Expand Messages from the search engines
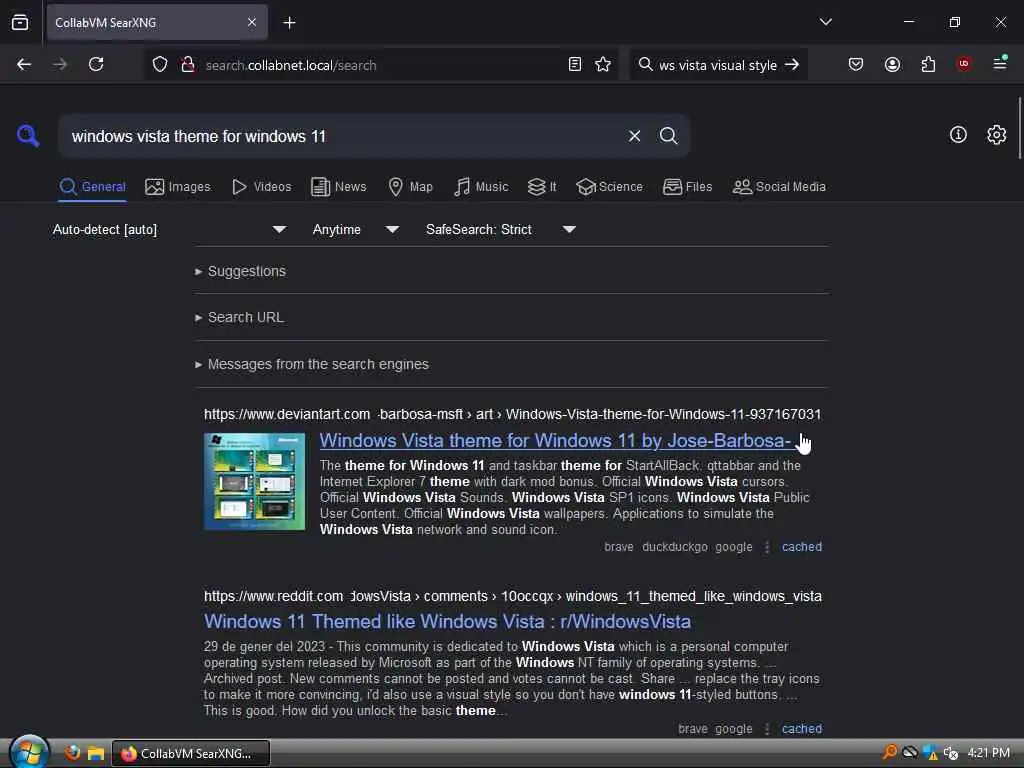 (x=312, y=364)
